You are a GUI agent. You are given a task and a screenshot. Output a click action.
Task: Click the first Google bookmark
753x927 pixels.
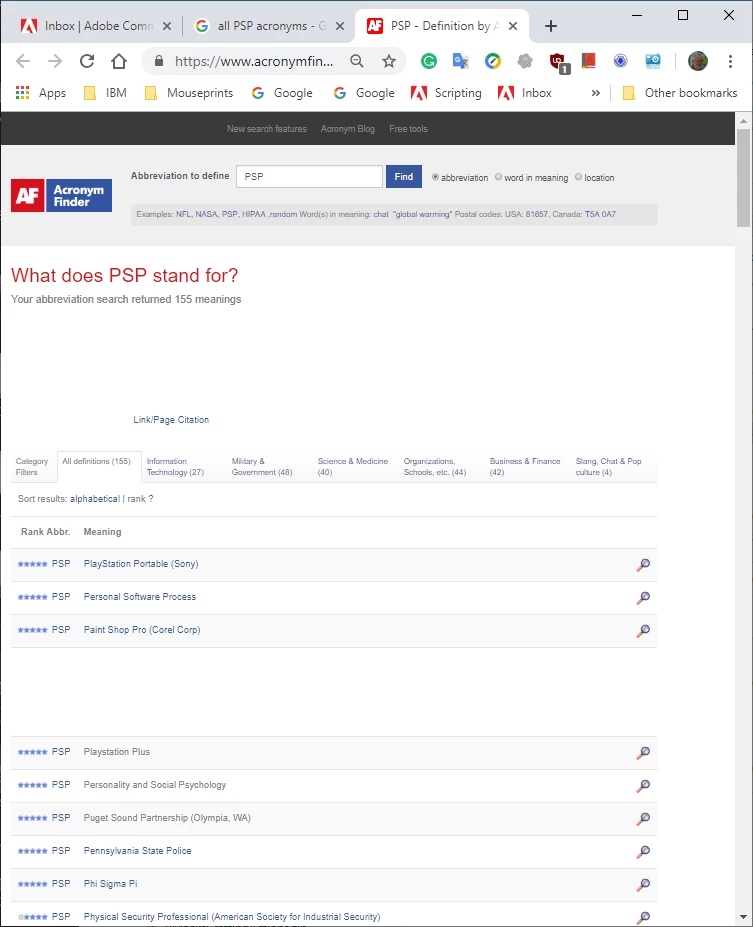click(282, 93)
